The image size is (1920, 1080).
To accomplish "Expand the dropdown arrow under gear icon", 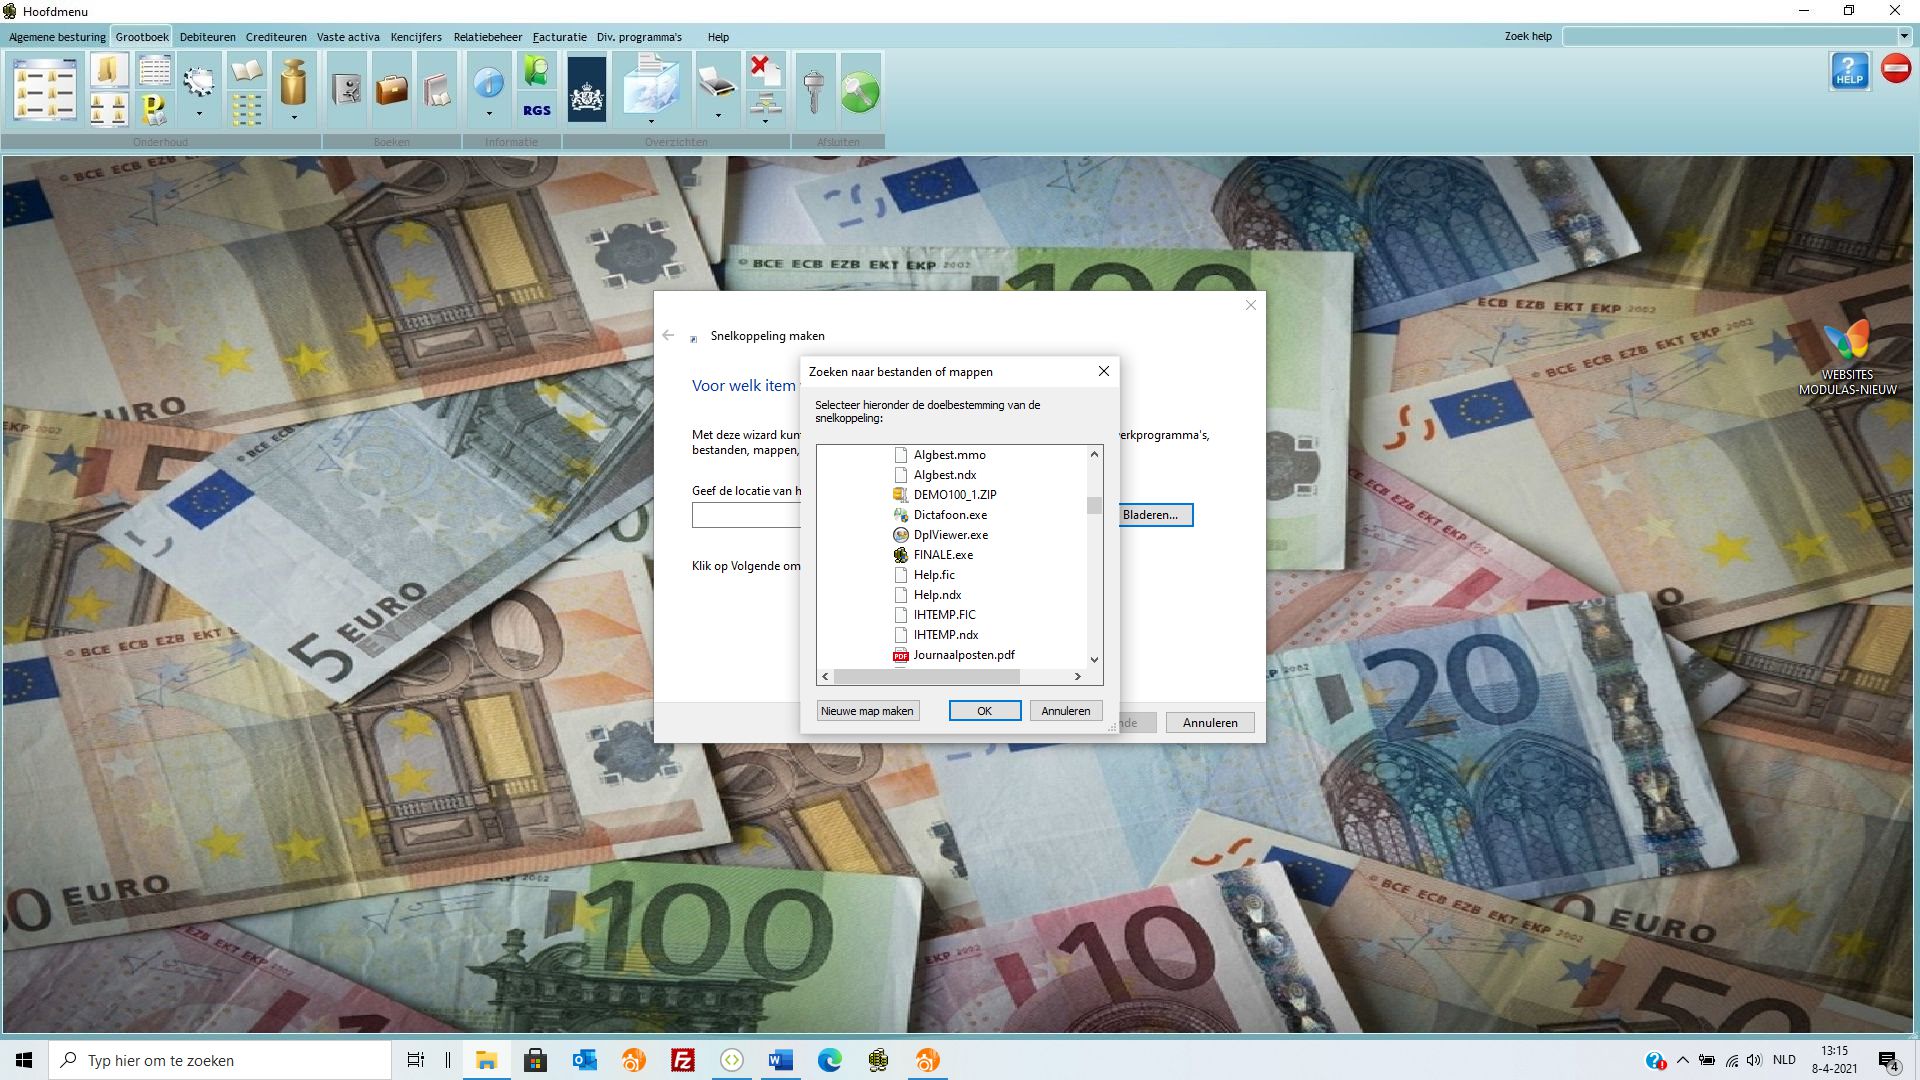I will [x=199, y=114].
